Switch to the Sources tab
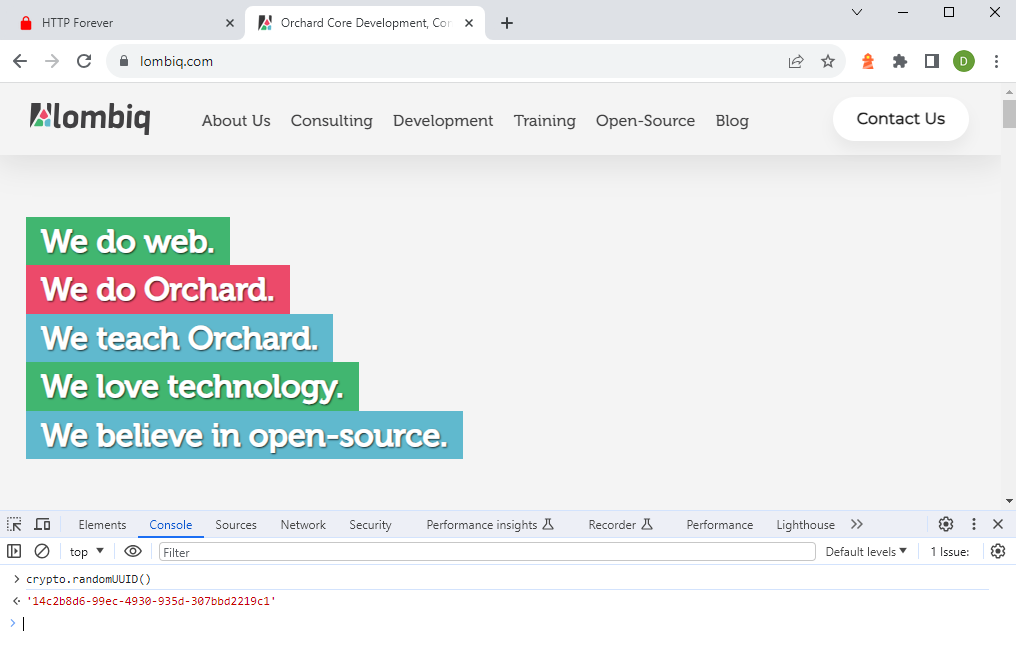 [236, 525]
